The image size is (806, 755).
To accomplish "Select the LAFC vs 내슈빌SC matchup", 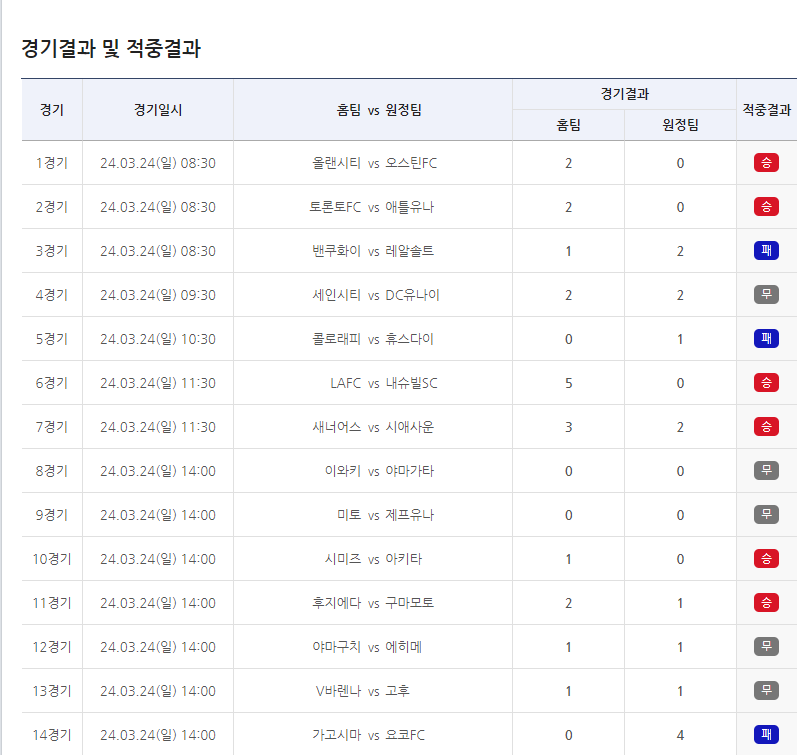I will [x=384, y=383].
